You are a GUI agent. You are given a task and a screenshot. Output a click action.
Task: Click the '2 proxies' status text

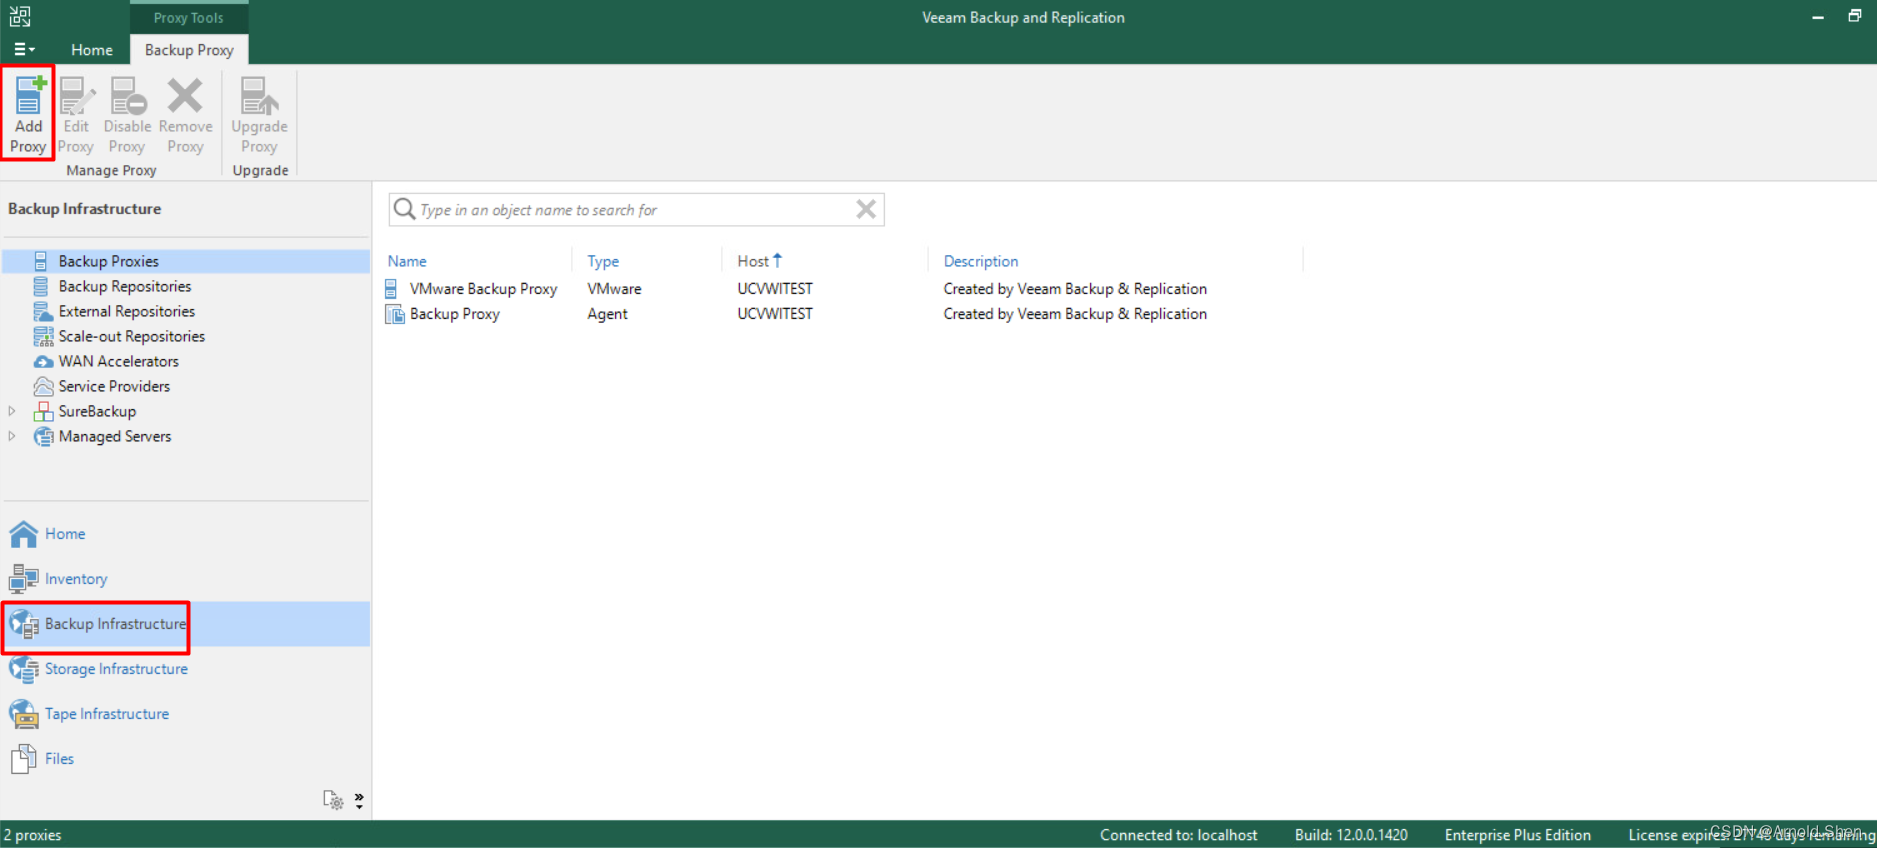click(32, 835)
